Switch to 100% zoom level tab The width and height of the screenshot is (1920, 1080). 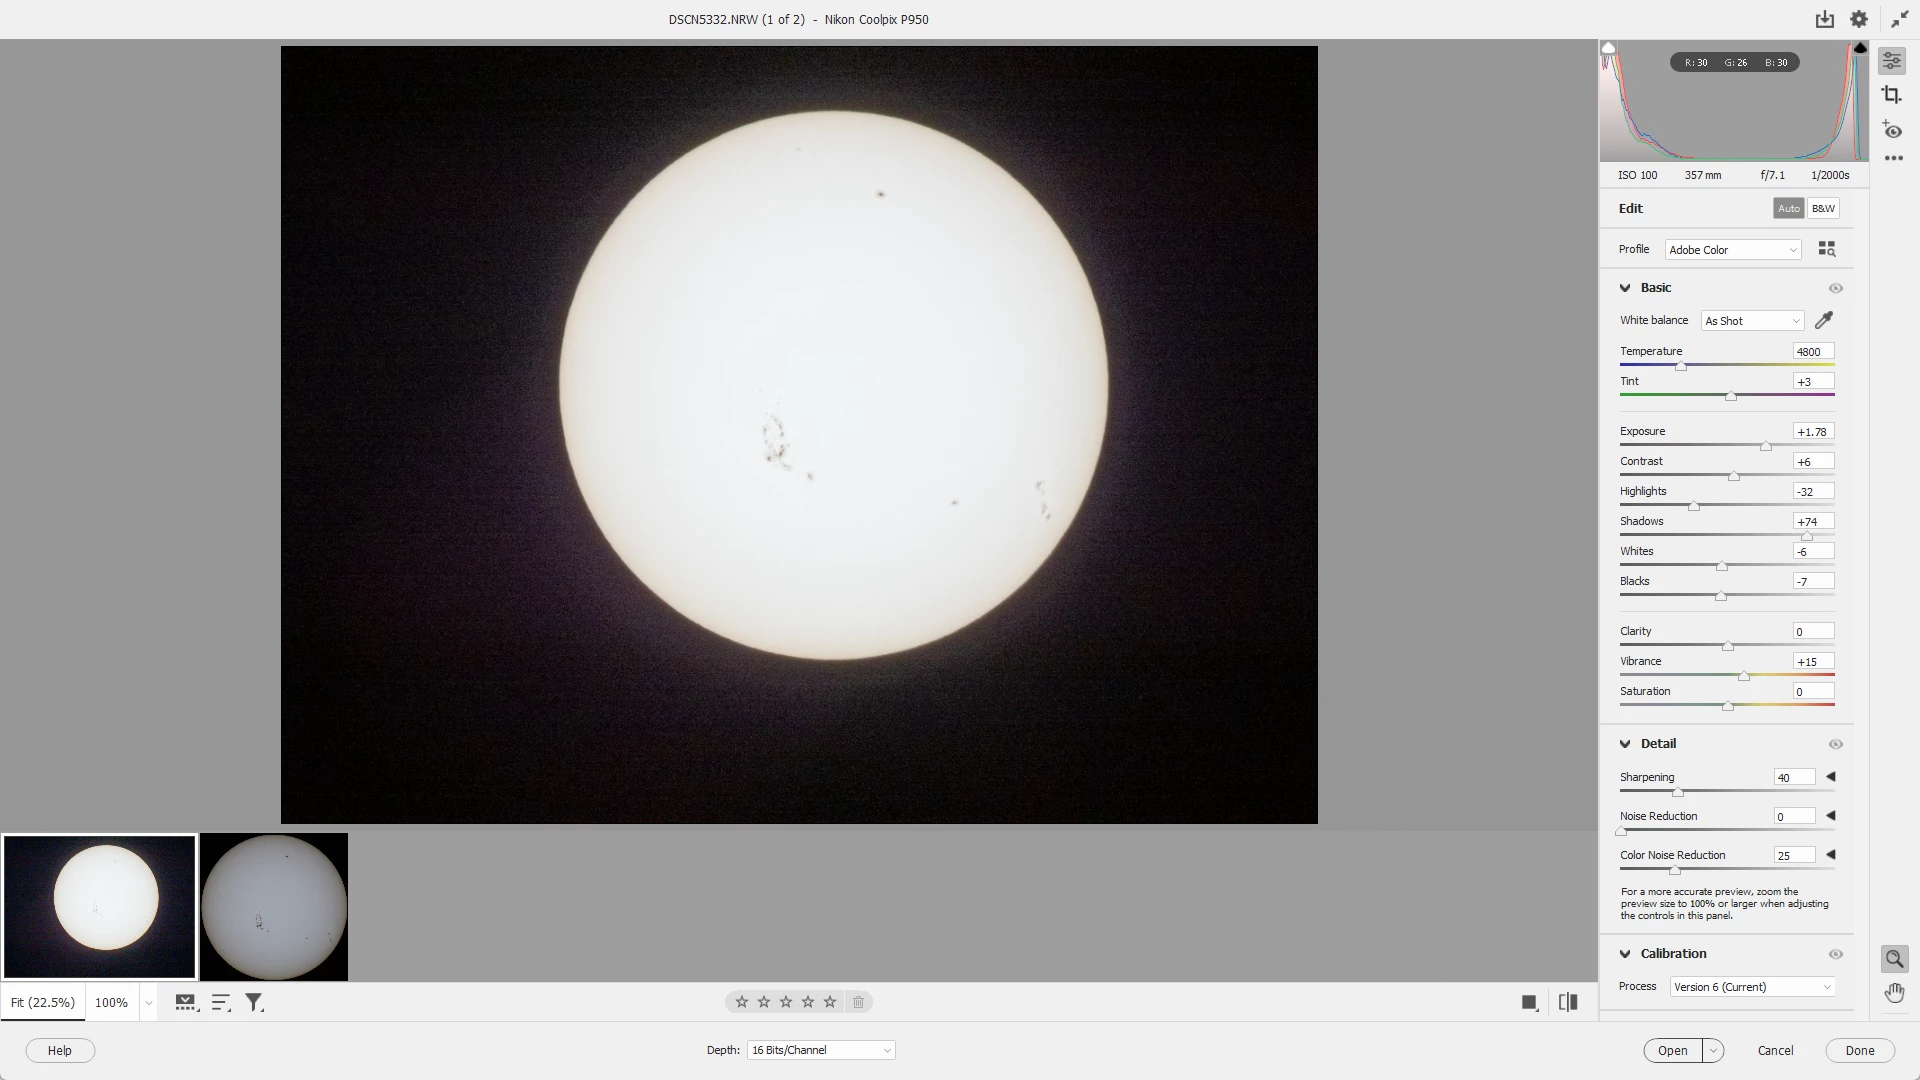tap(111, 1002)
